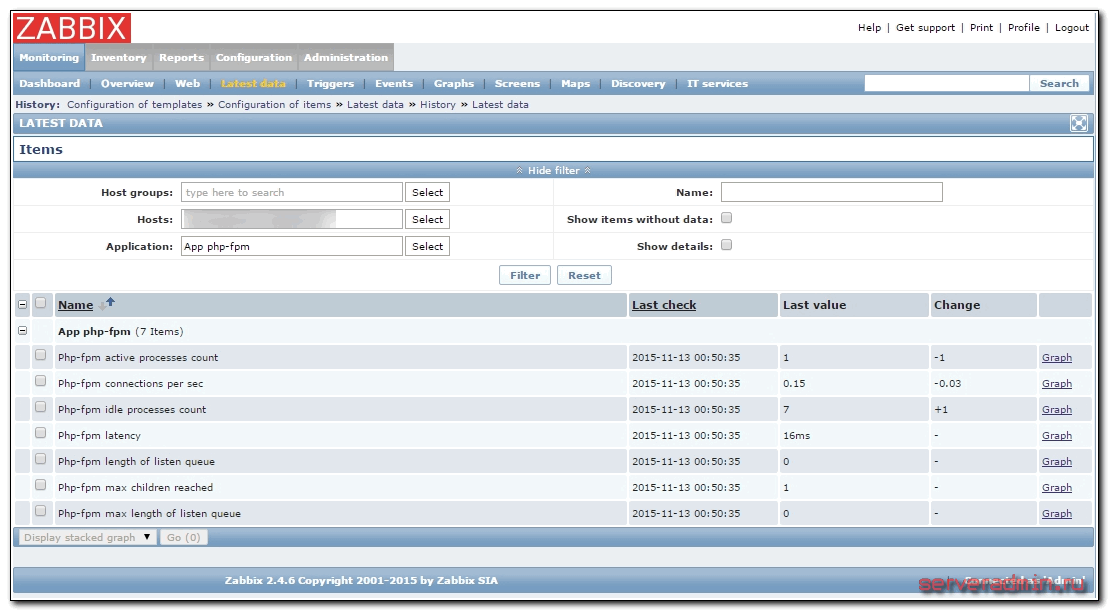The image size is (1110, 612).
Task: Open Graph for Php-fpm idle processes count
Action: (x=1056, y=410)
